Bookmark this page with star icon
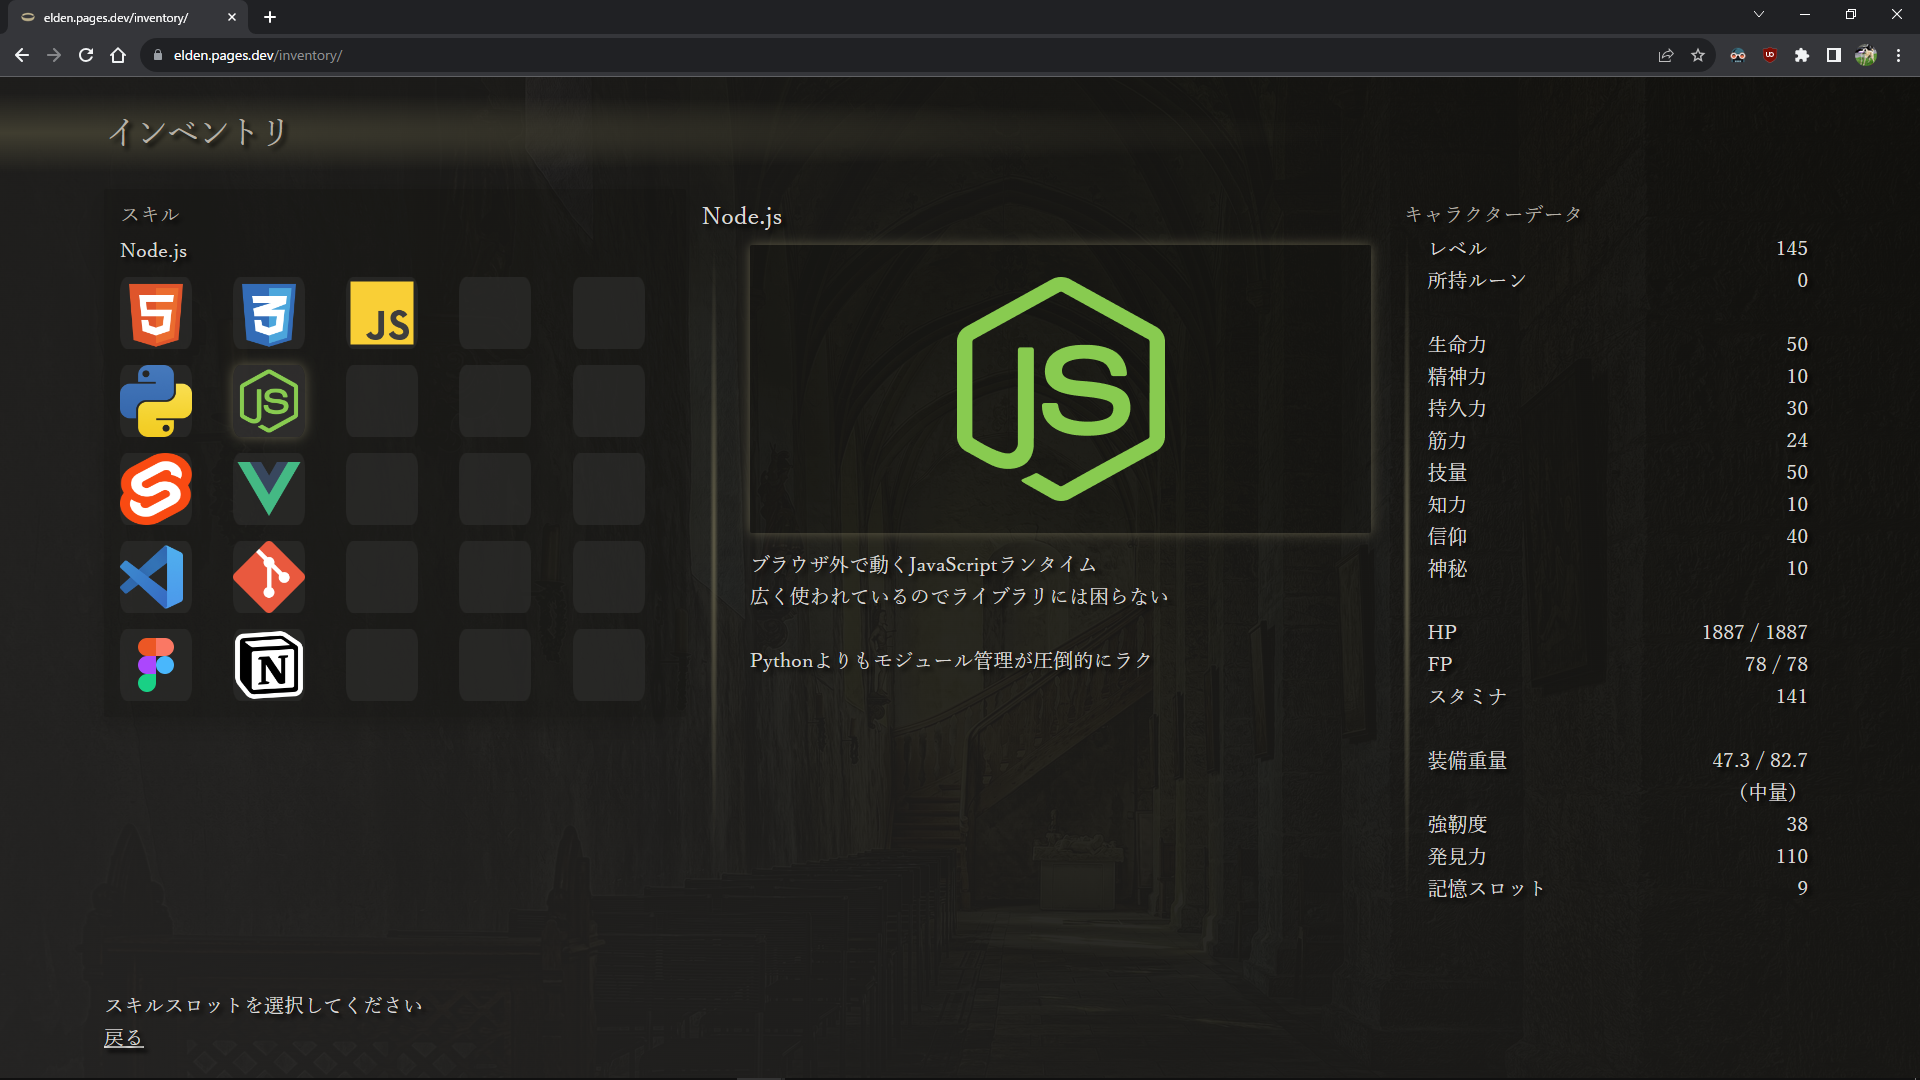1920x1080 pixels. pyautogui.click(x=1698, y=55)
